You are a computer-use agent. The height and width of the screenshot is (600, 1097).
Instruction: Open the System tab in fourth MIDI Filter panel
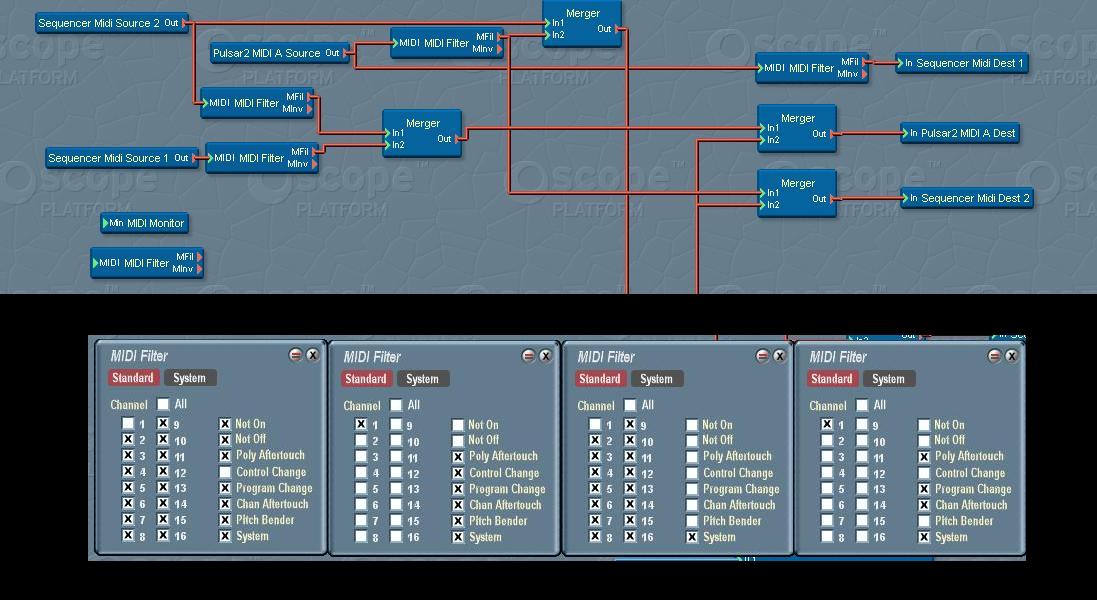[889, 378]
